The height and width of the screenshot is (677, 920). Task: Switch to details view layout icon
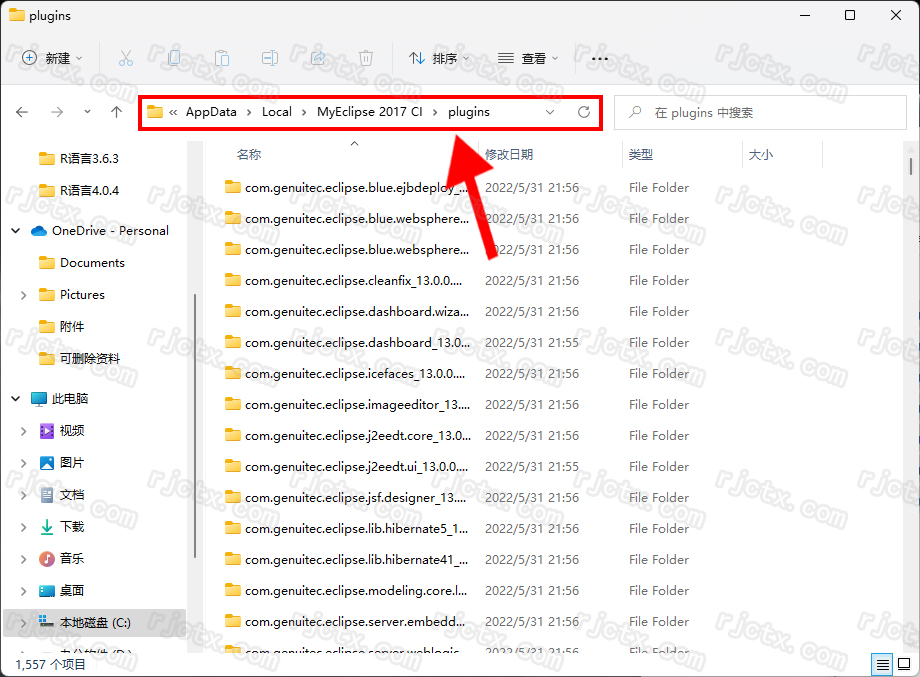click(x=882, y=664)
